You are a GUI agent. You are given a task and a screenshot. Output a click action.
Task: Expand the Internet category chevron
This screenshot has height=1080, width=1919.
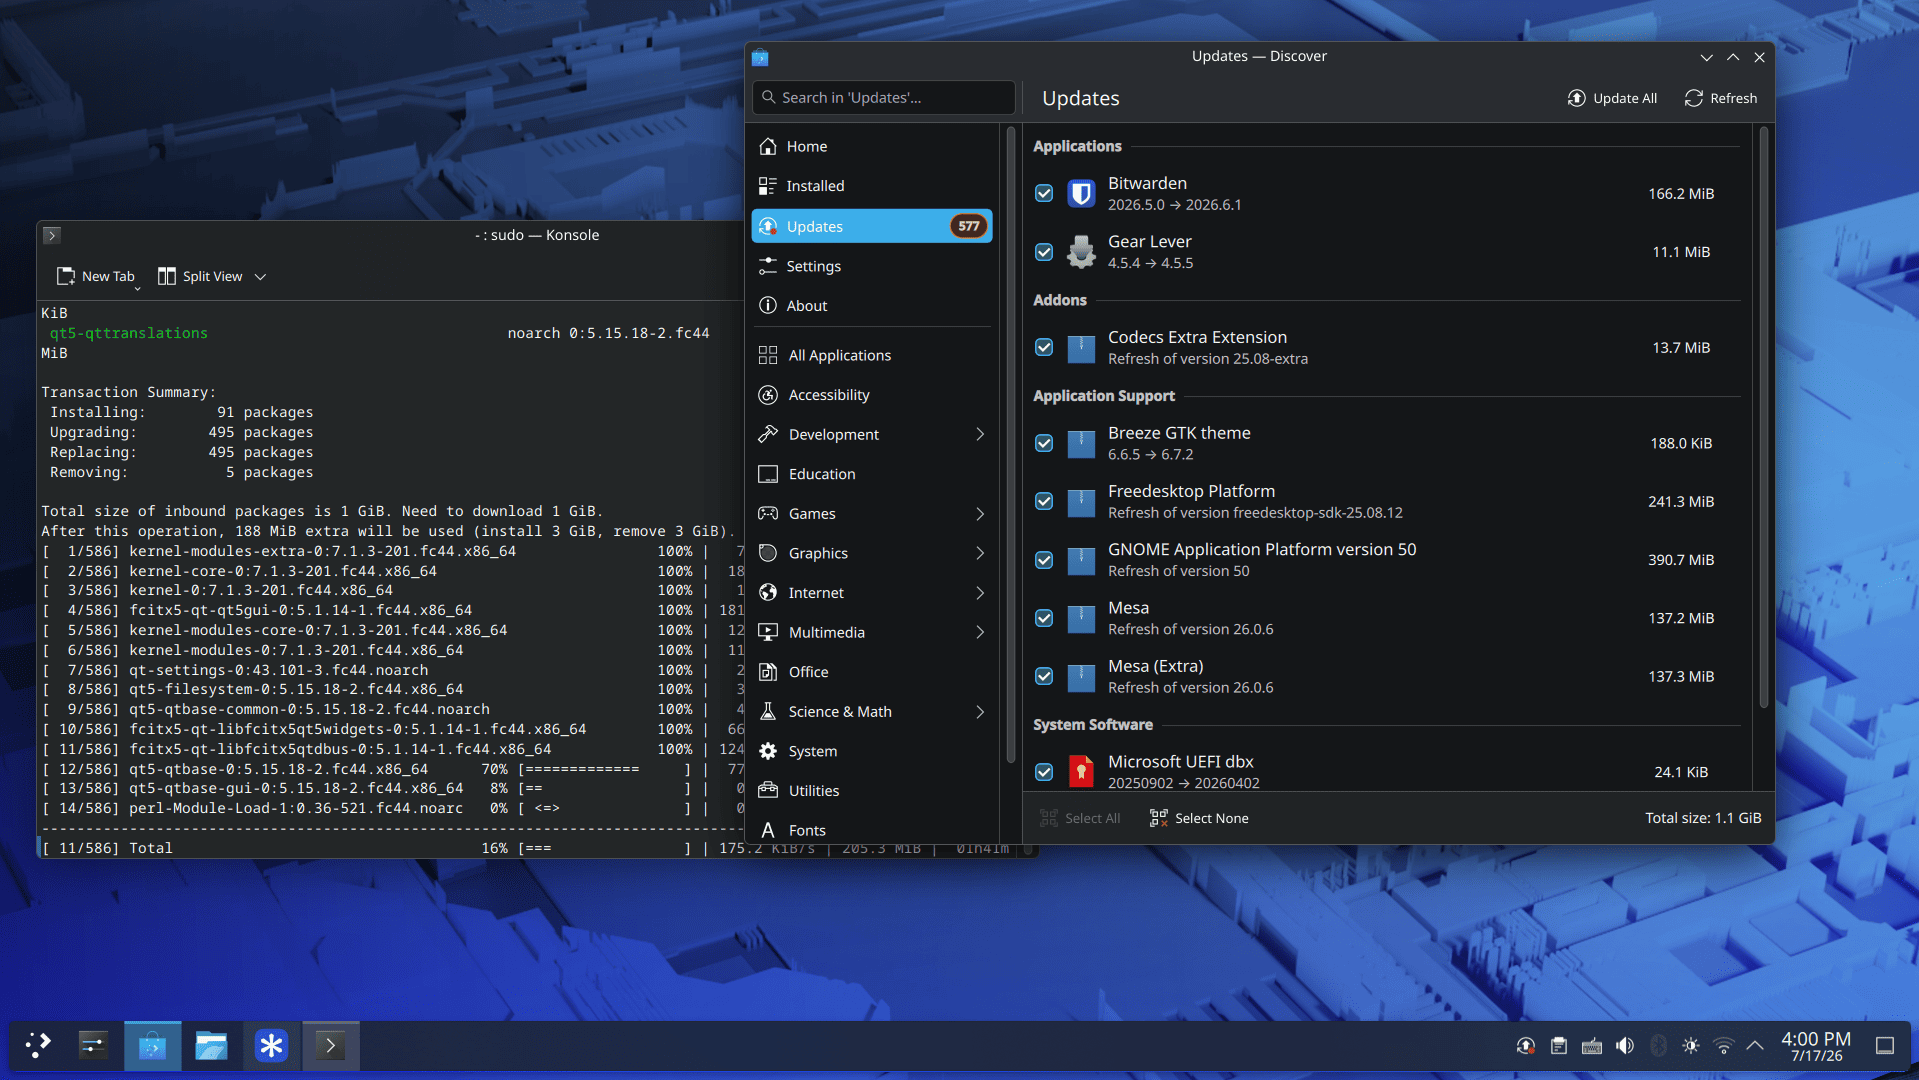pos(980,593)
